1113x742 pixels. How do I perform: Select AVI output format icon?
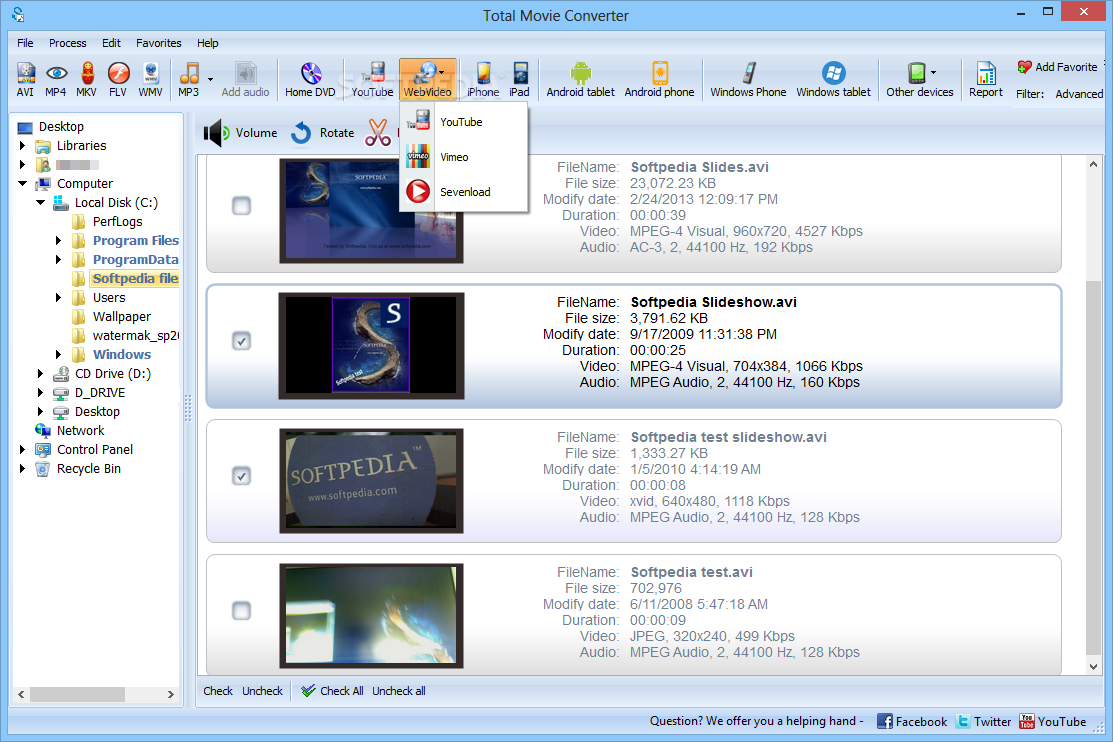coord(26,79)
